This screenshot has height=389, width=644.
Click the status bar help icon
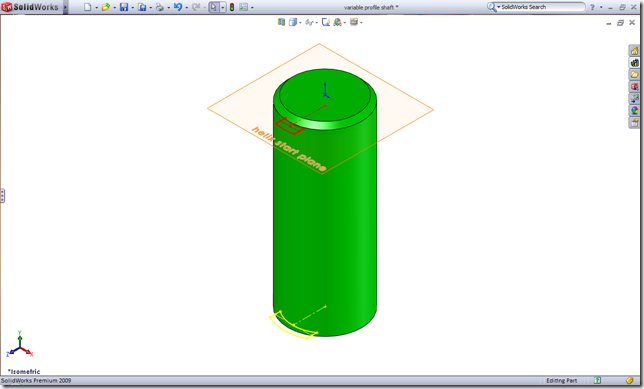tap(598, 381)
